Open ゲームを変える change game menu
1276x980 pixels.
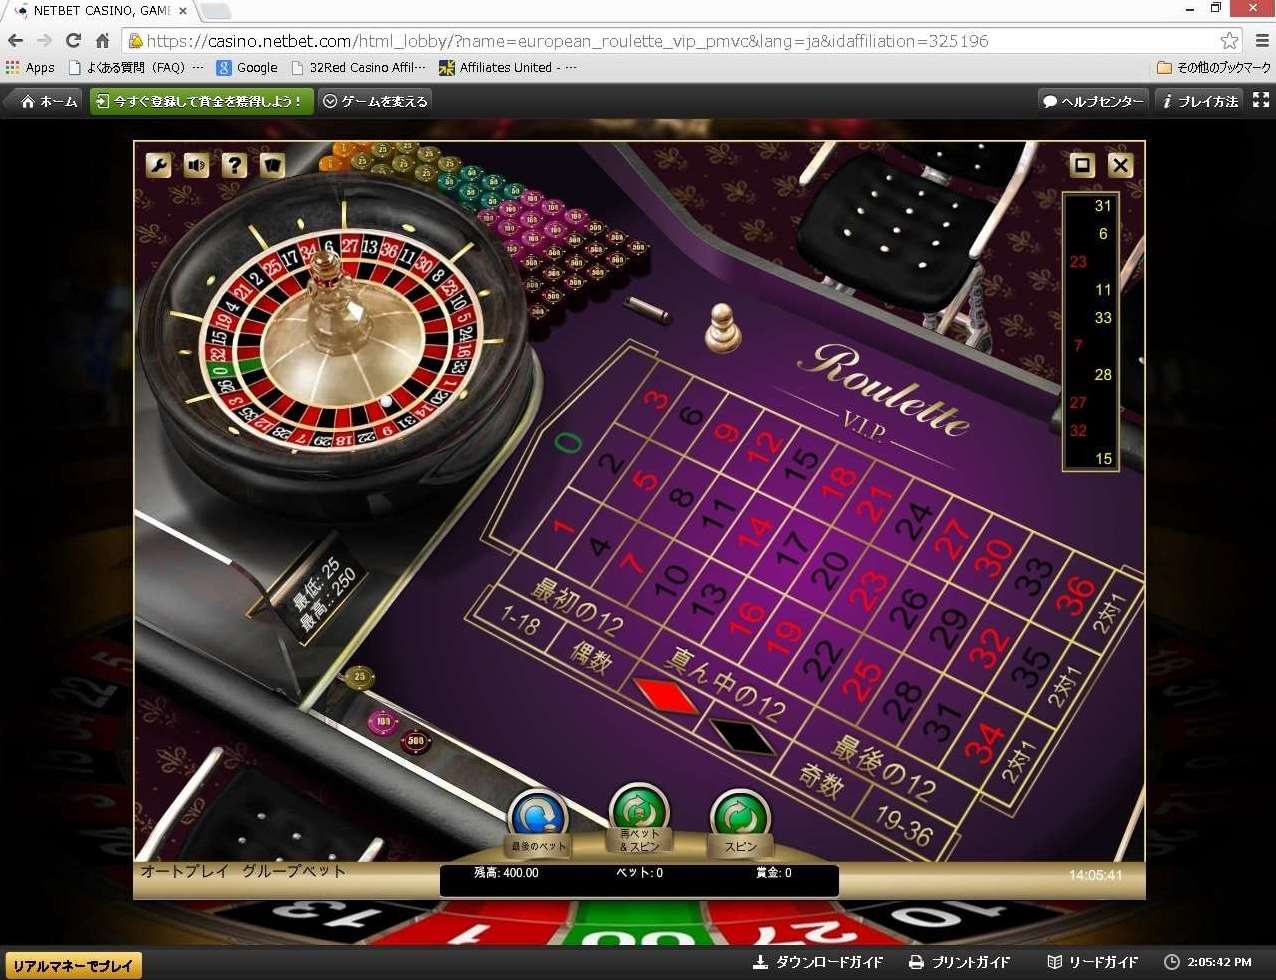tap(376, 101)
